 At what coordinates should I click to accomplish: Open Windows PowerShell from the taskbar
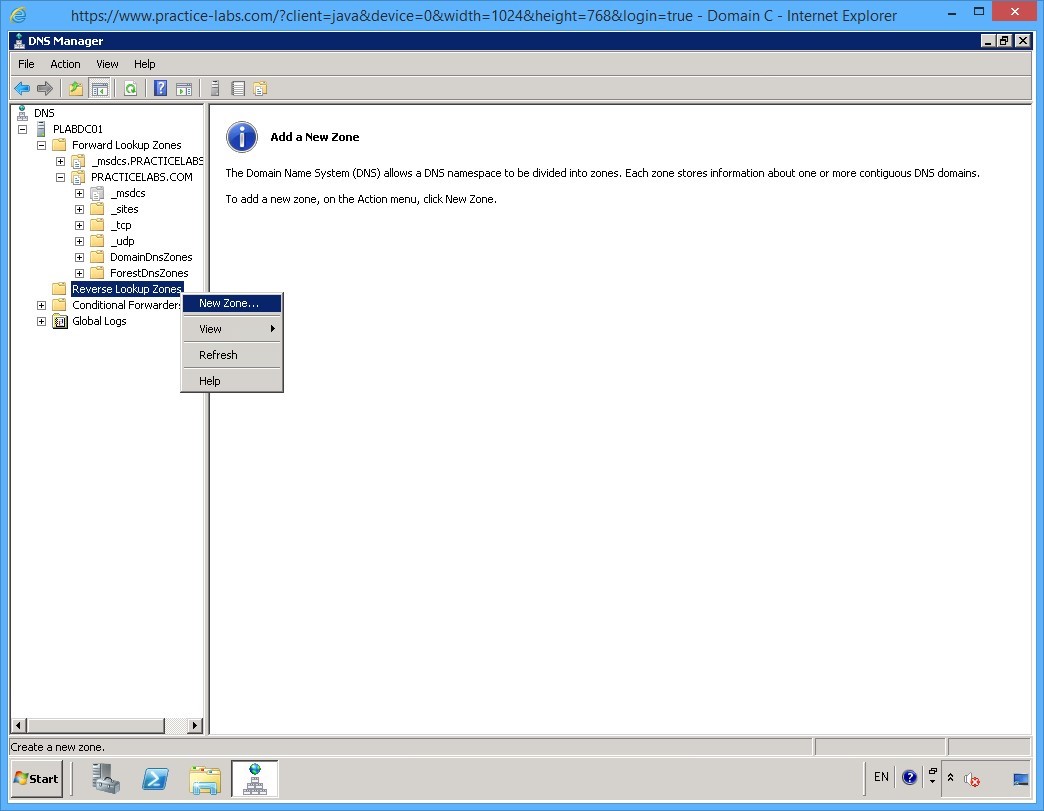(155, 779)
